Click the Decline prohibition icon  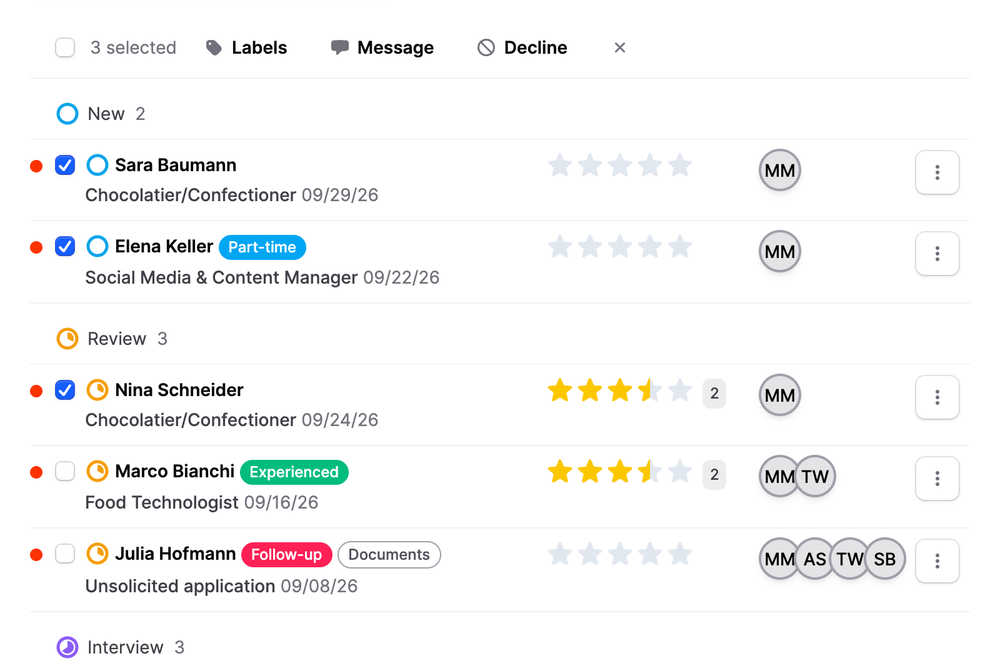click(486, 48)
